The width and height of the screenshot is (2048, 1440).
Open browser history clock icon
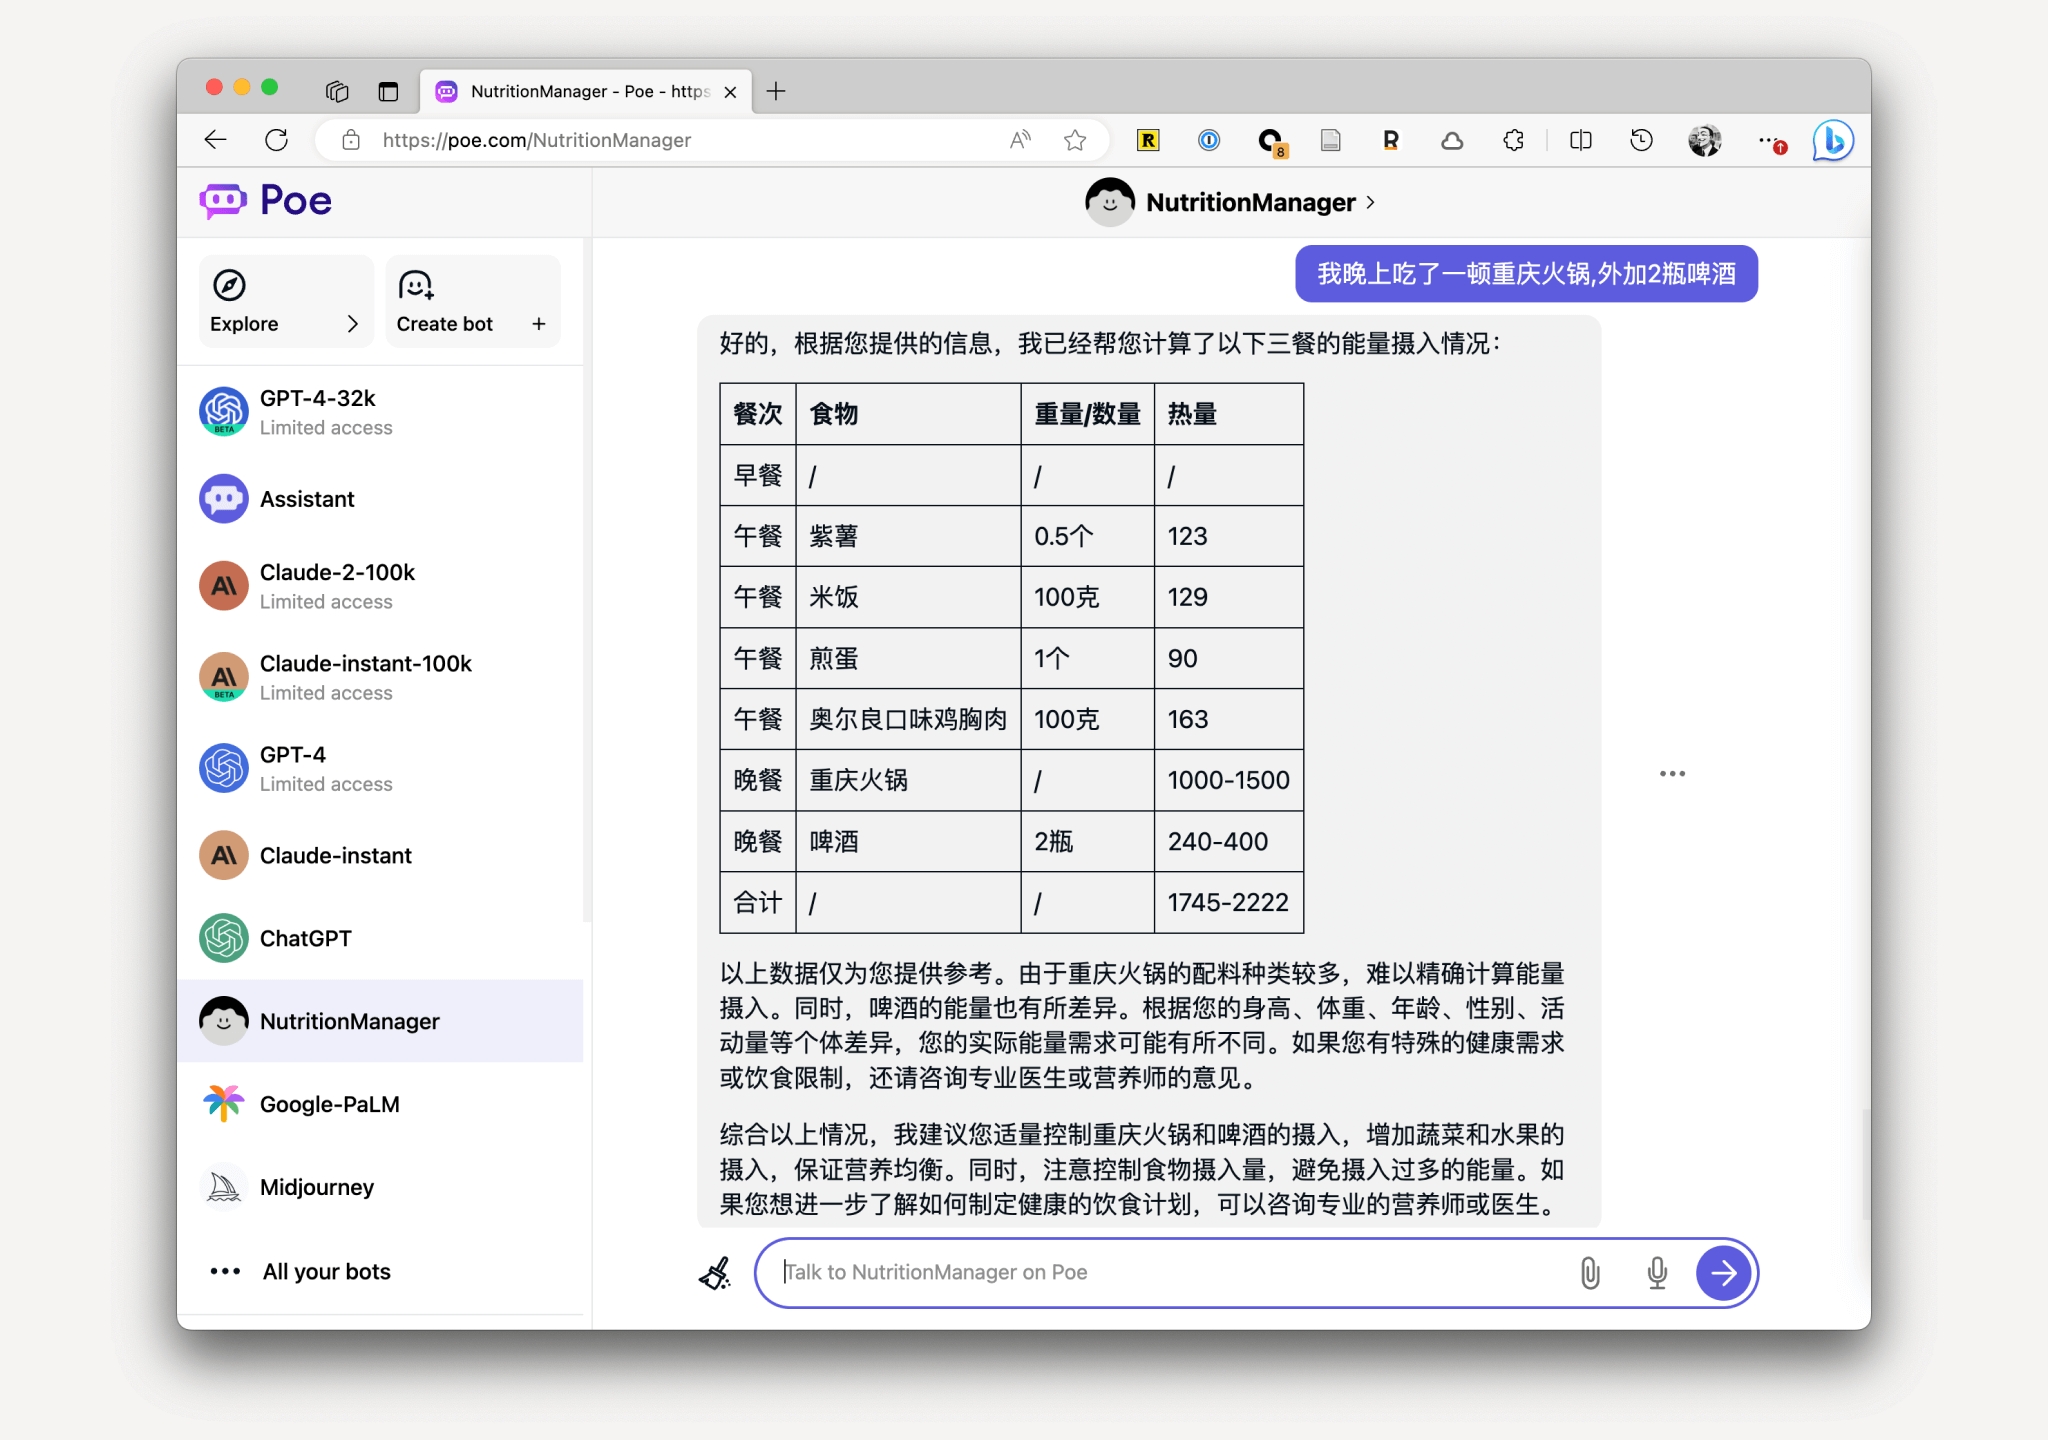point(1641,141)
